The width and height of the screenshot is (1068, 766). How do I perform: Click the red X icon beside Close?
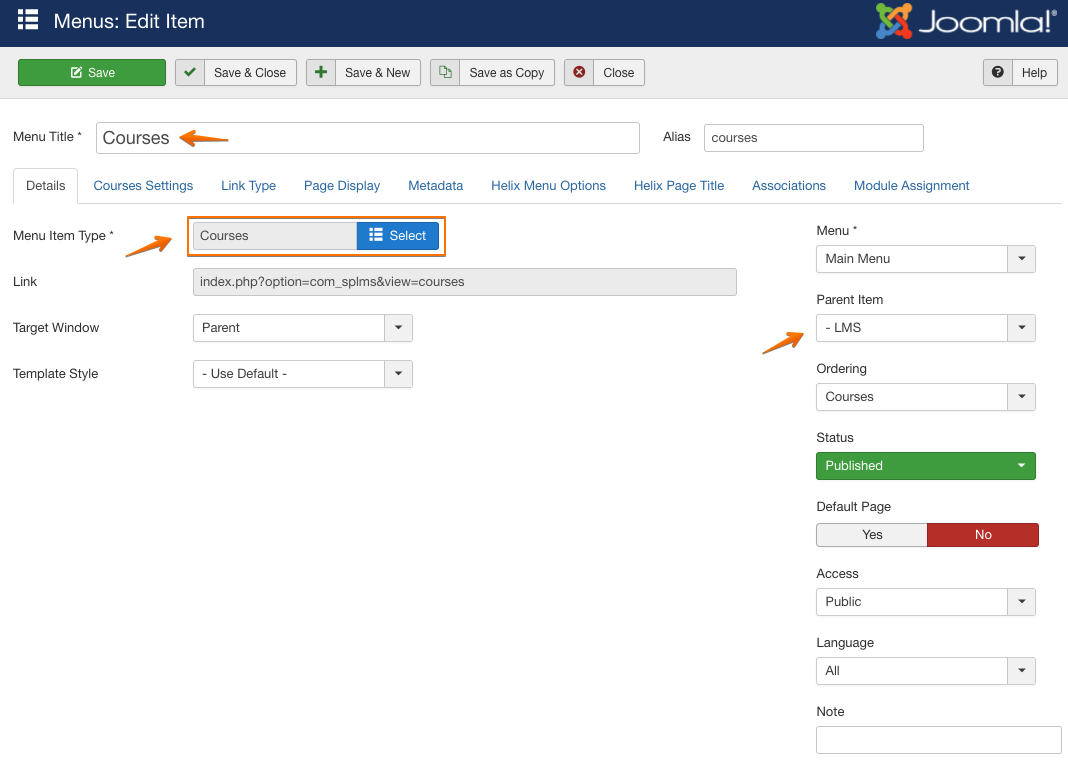point(579,72)
